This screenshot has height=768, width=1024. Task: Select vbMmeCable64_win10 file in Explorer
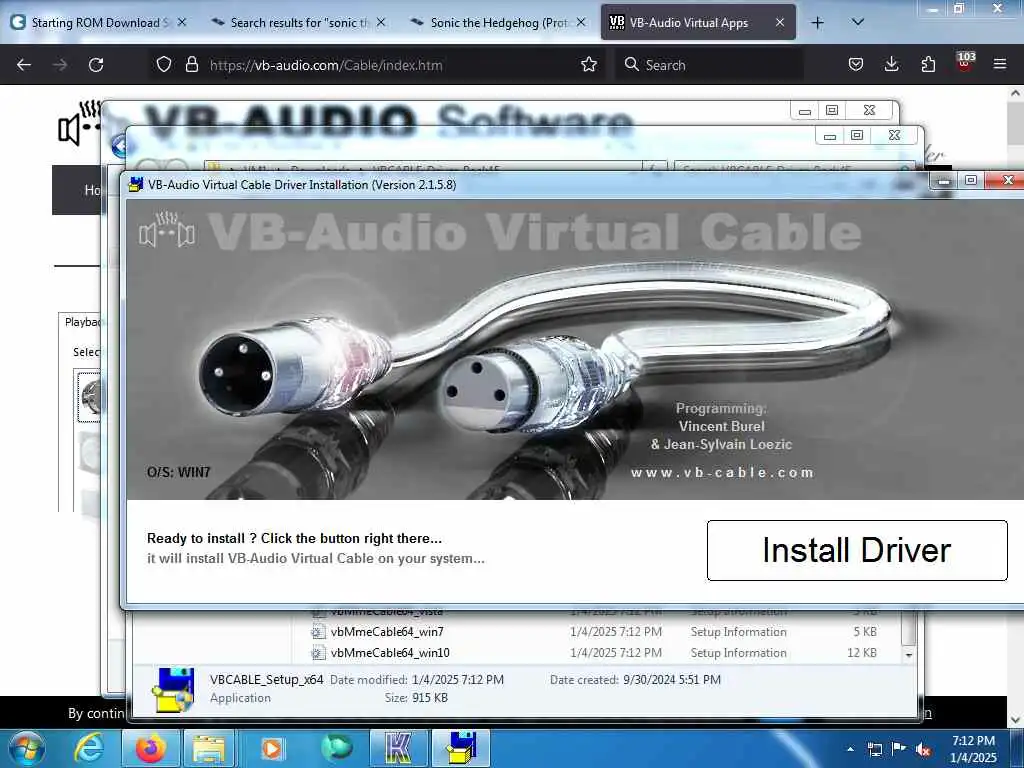click(390, 652)
